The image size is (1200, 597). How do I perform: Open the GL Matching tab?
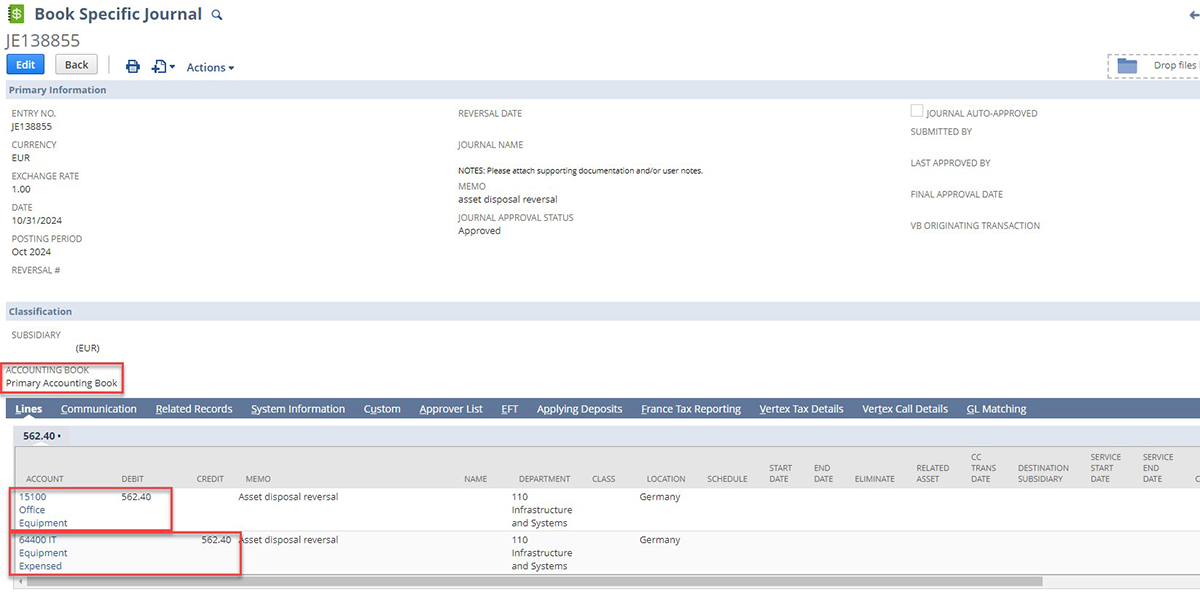996,409
